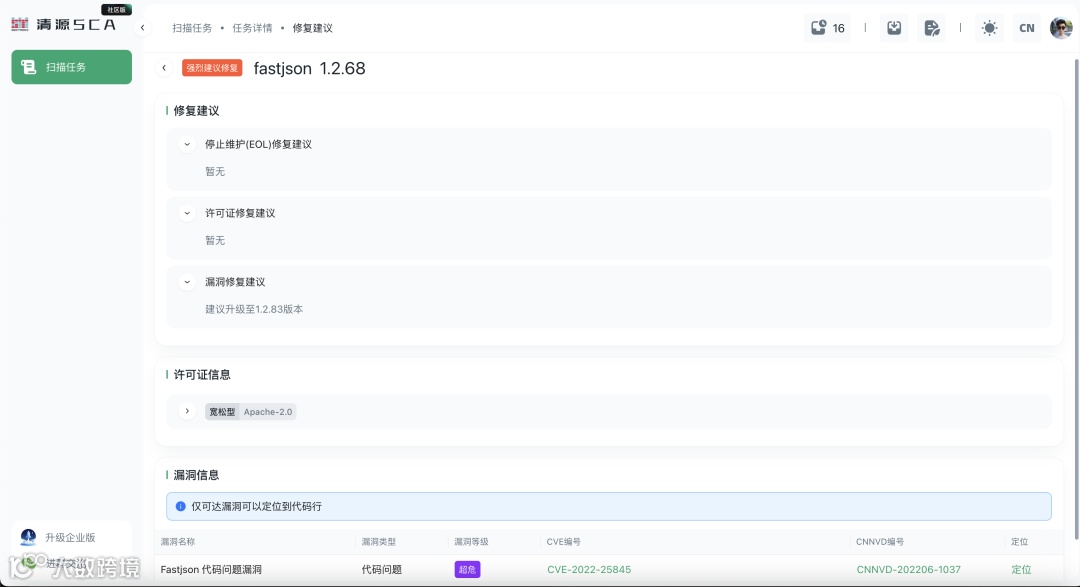The image size is (1080, 587).
Task: Switch language with CN button
Action: click(x=1026, y=28)
